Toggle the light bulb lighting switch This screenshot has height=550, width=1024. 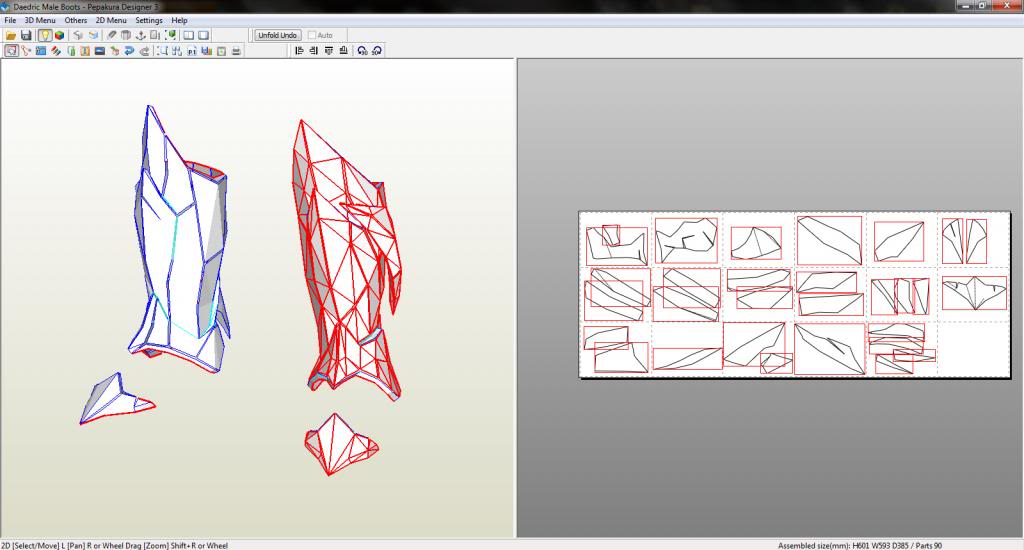coord(44,35)
